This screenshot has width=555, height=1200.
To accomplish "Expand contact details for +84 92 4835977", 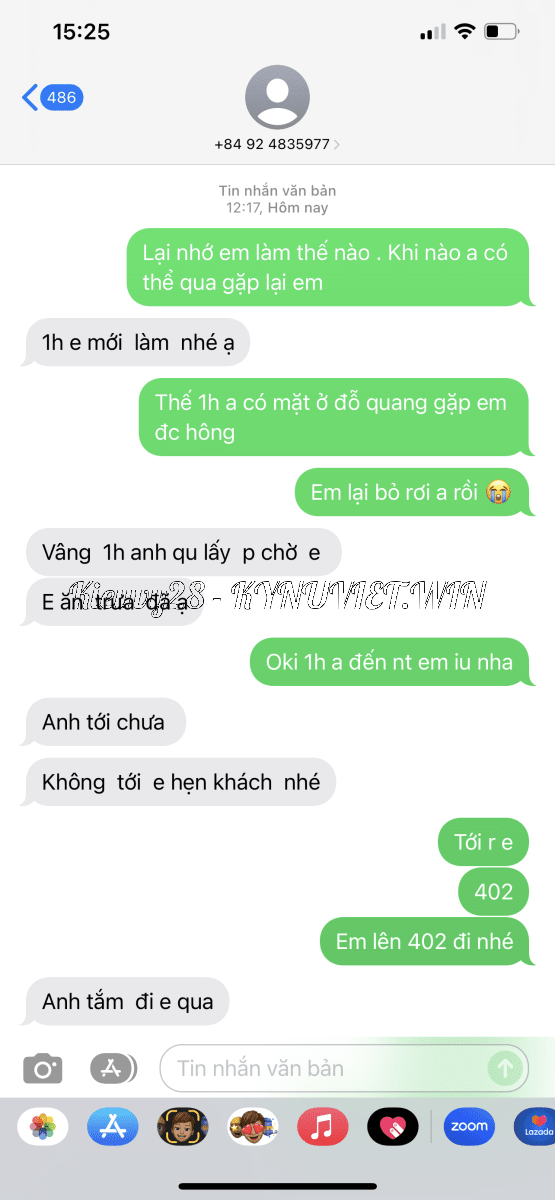I will 277,144.
